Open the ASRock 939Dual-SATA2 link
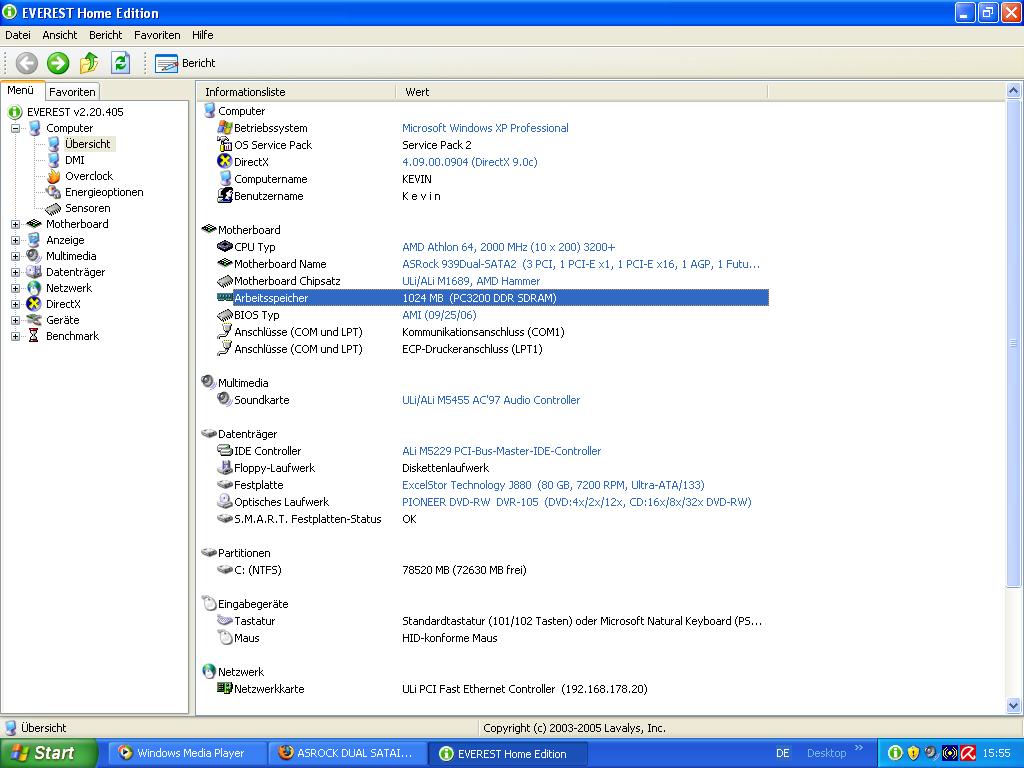 pos(581,264)
